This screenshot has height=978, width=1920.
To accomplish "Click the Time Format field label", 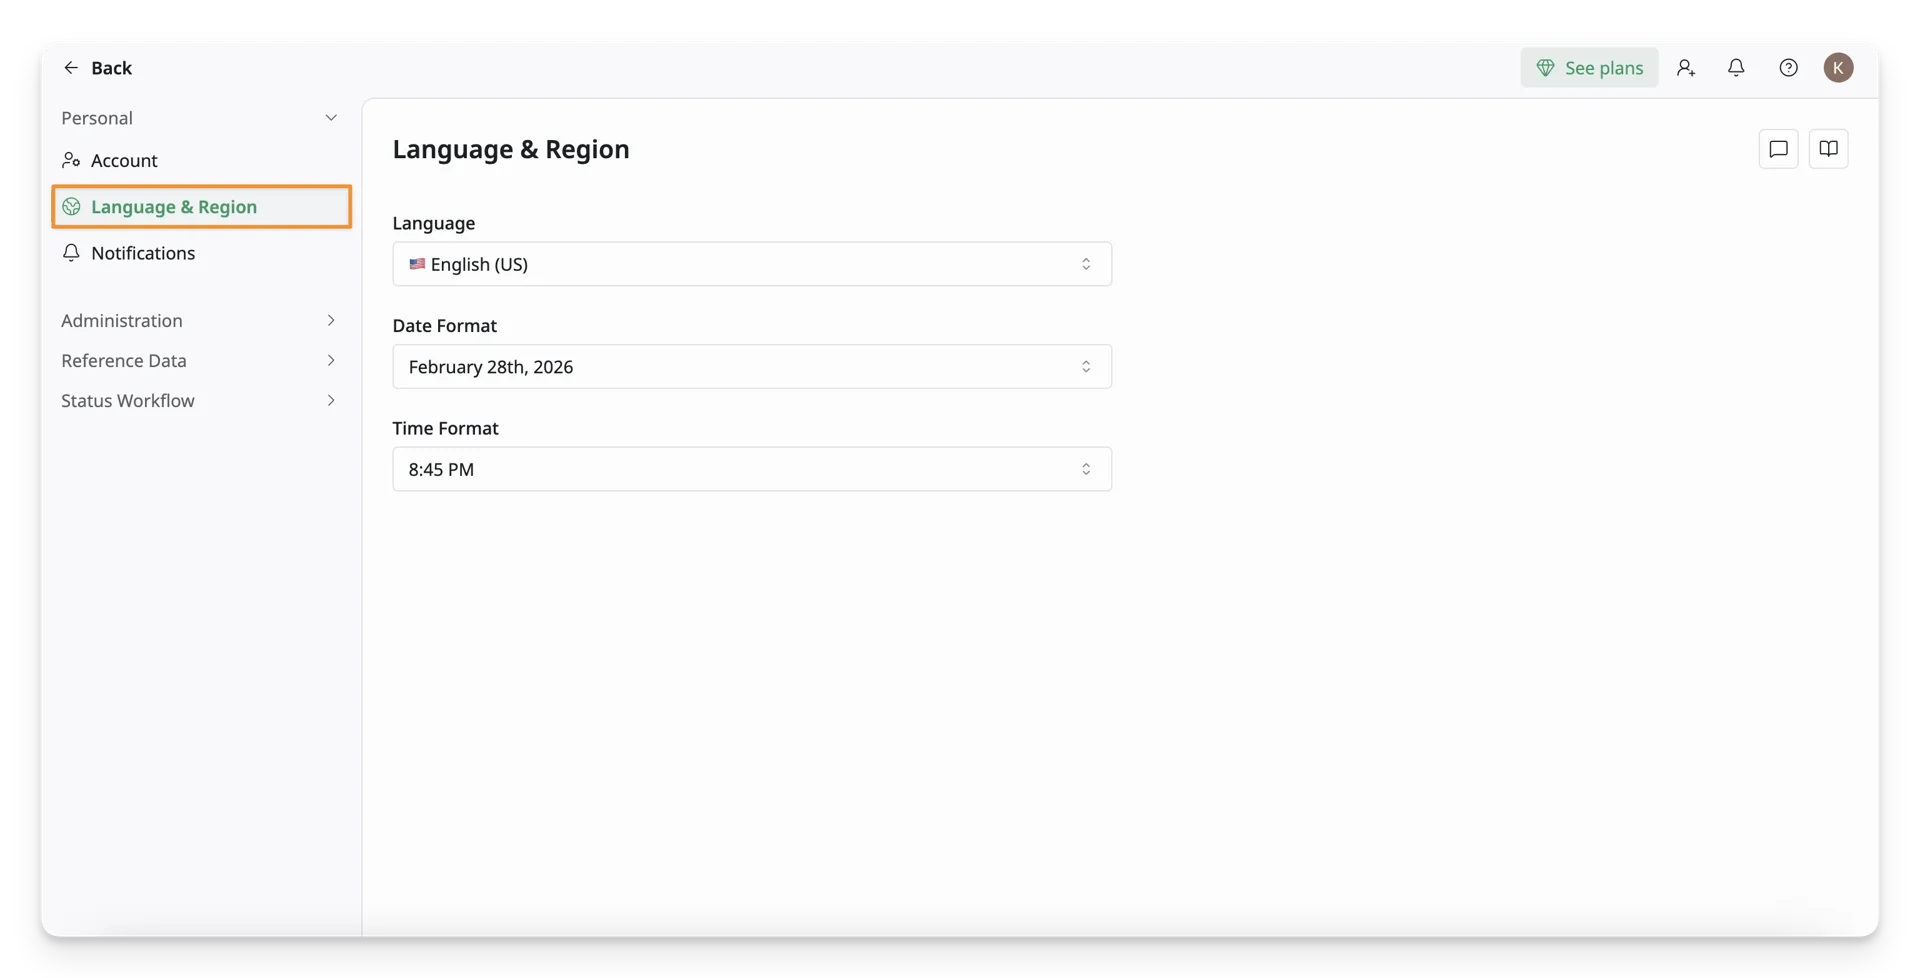I will tap(445, 428).
